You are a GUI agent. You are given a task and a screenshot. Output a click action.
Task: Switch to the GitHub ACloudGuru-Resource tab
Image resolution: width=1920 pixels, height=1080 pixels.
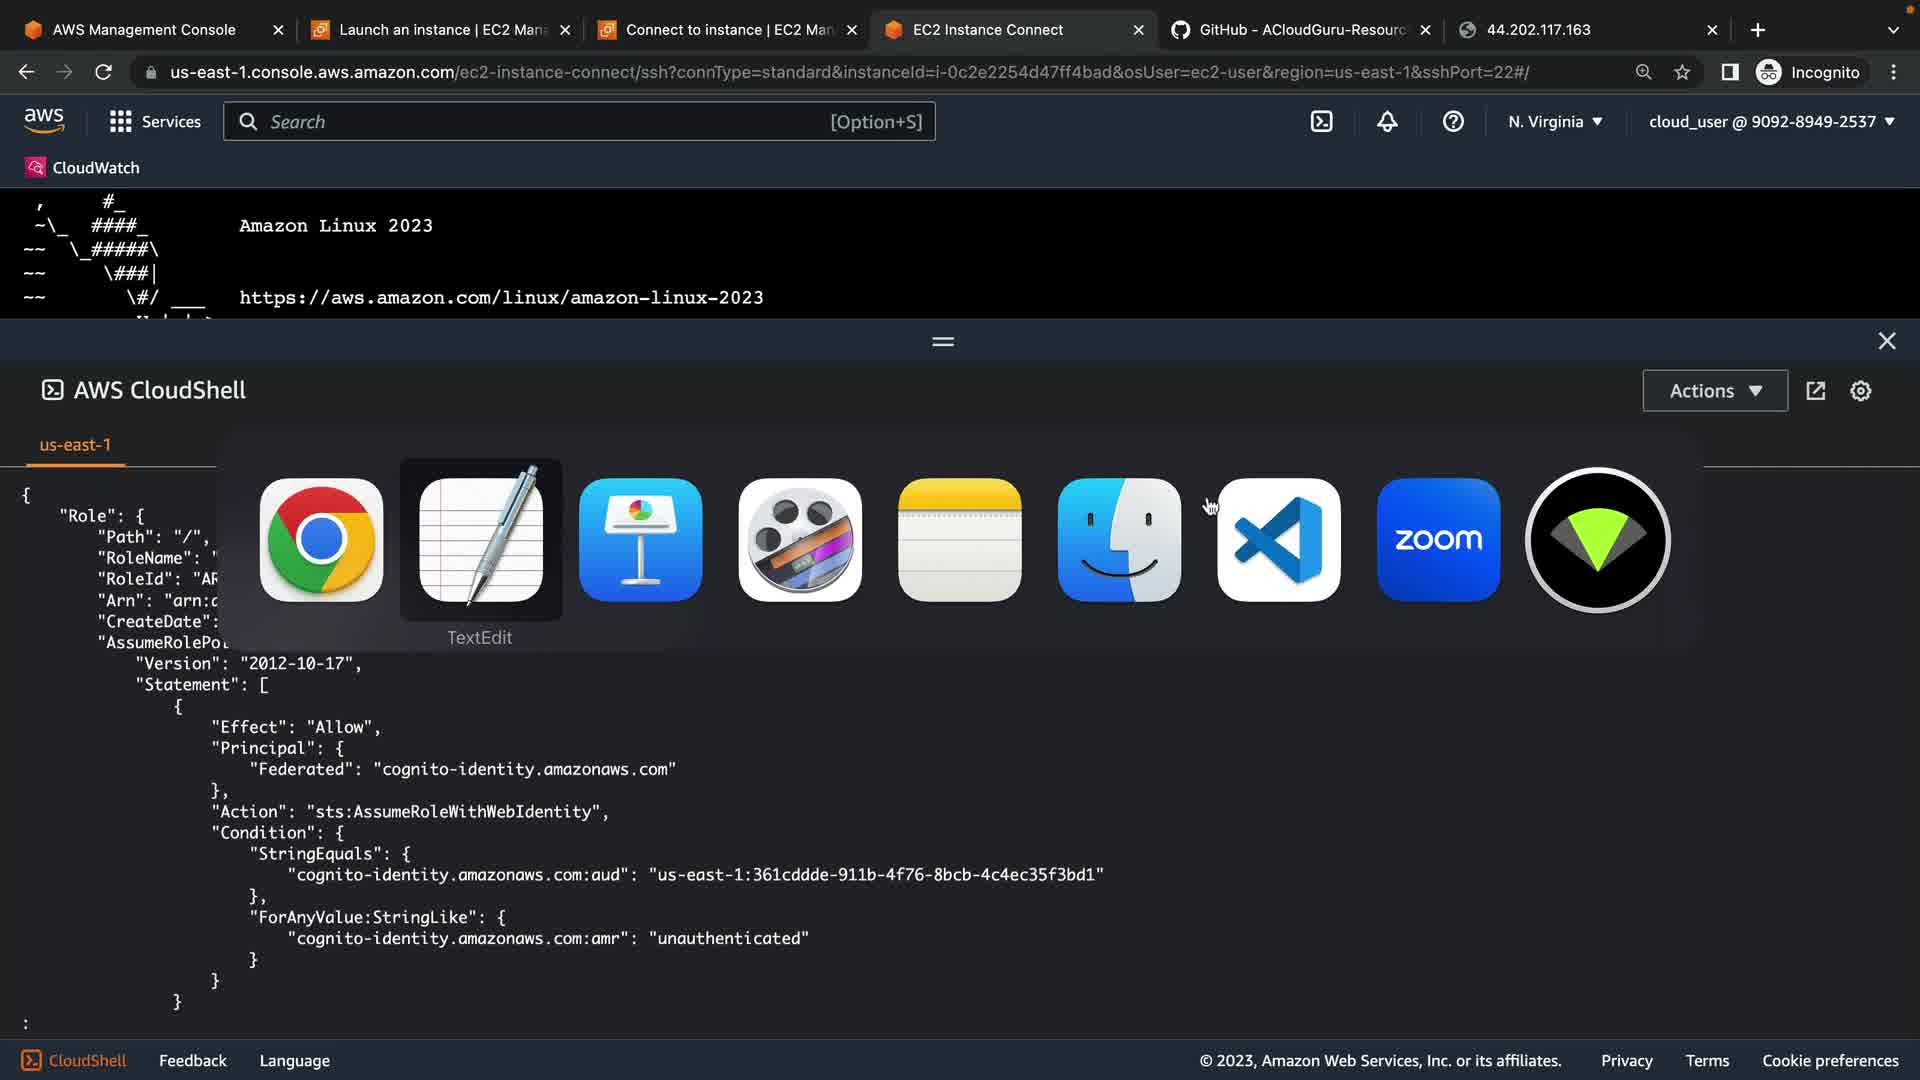1300,30
